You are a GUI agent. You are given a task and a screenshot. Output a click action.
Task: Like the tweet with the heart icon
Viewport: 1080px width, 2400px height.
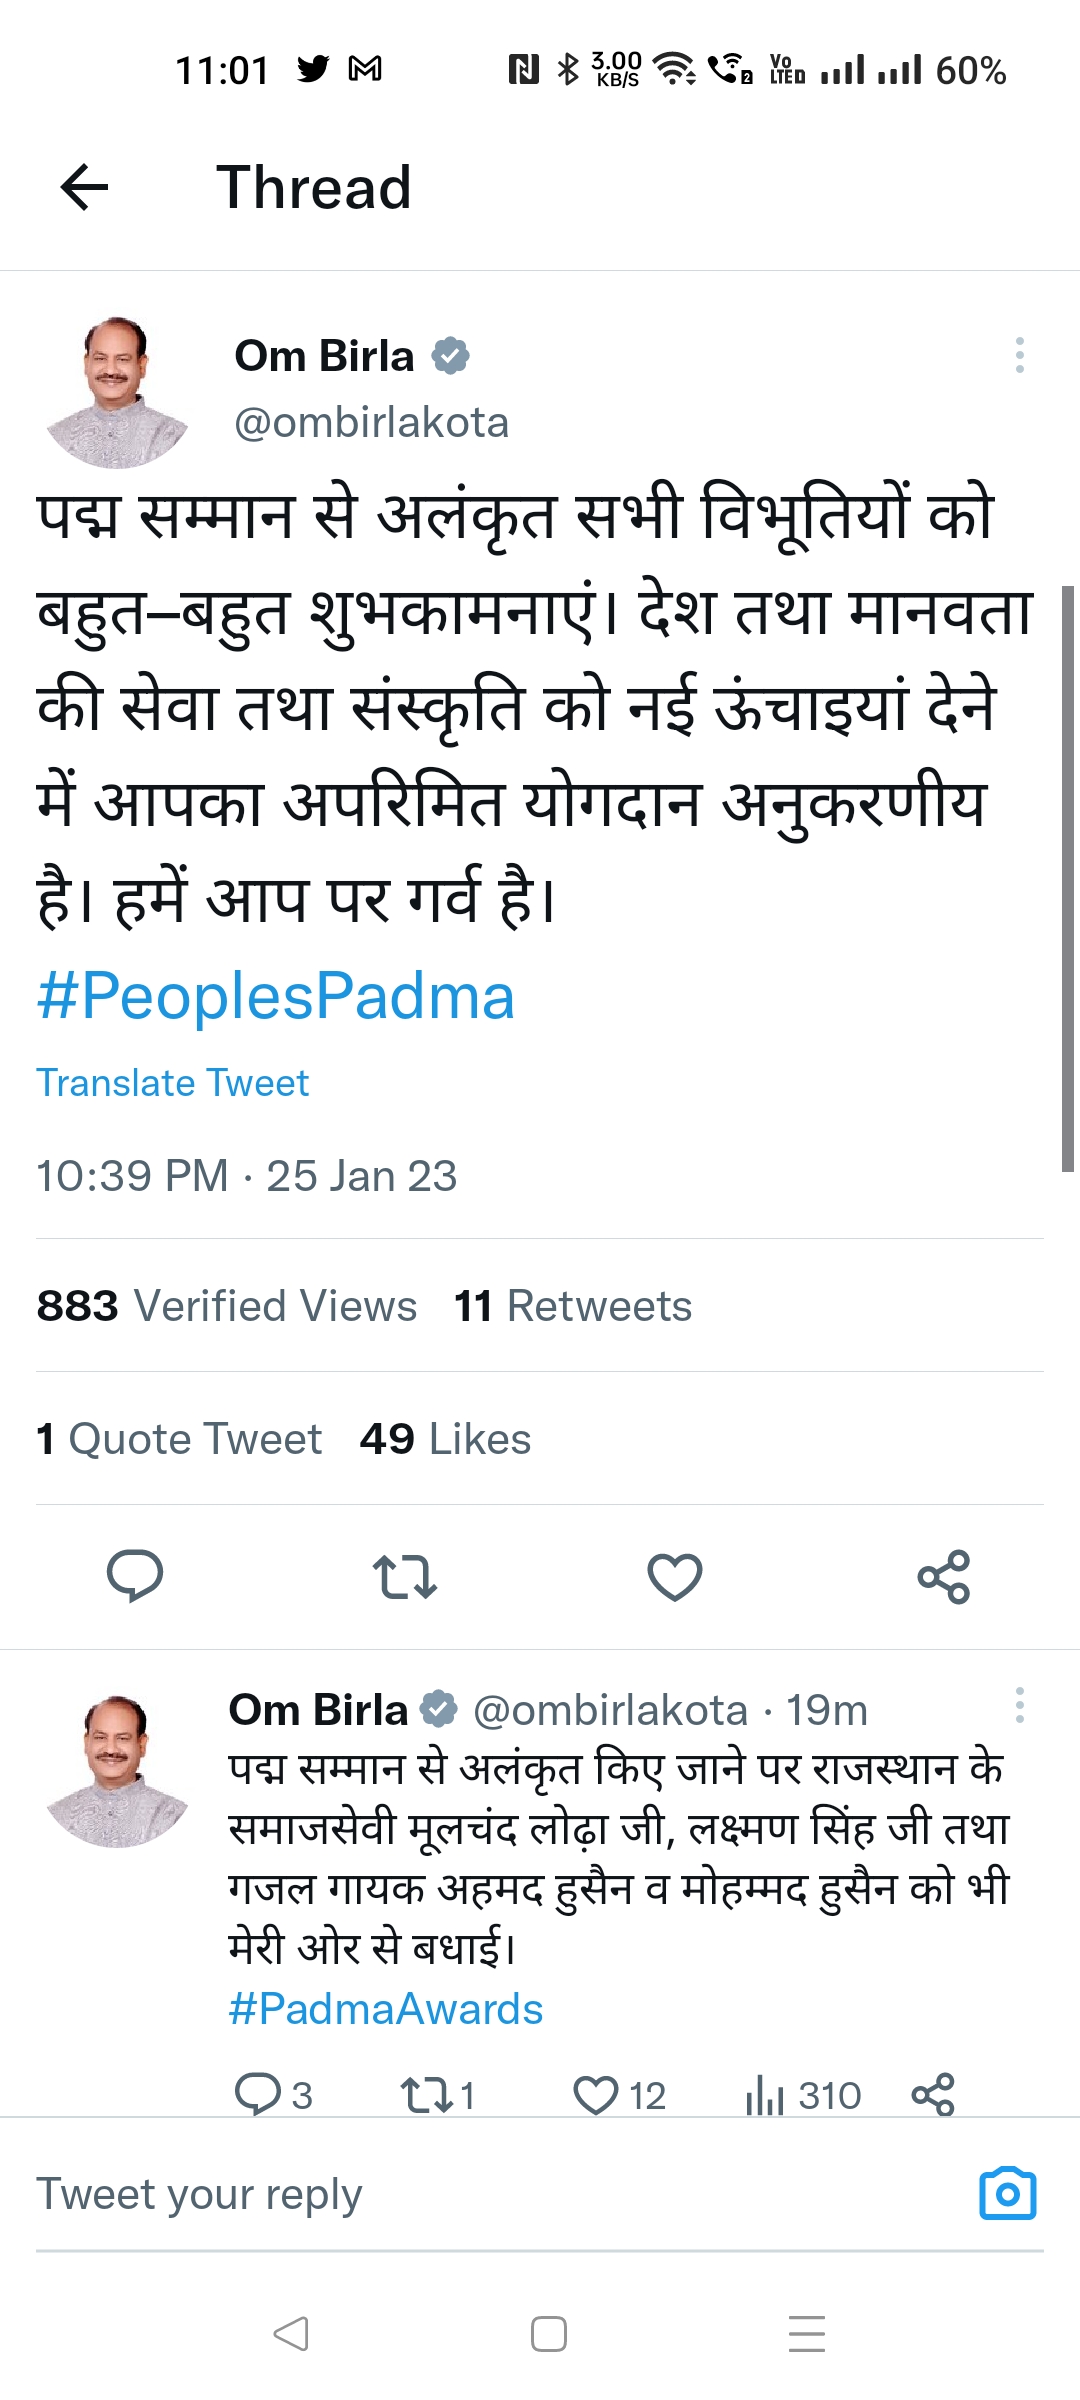tap(674, 1578)
